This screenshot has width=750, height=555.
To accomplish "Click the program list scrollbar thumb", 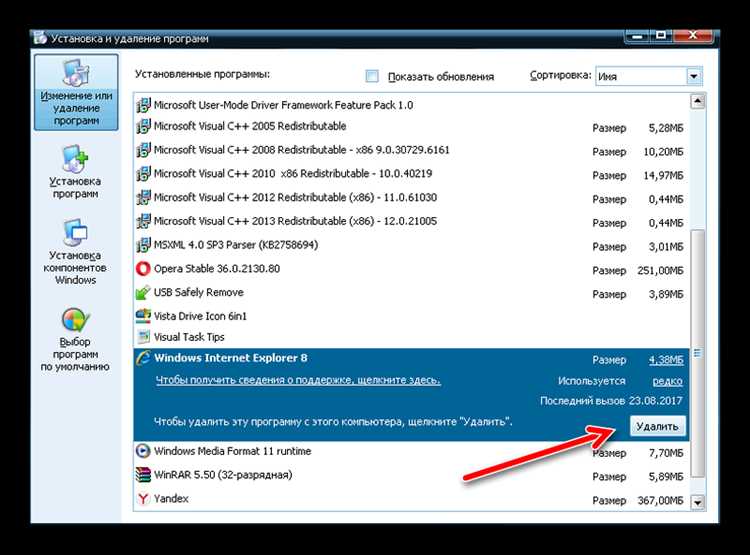I will tap(698, 354).
